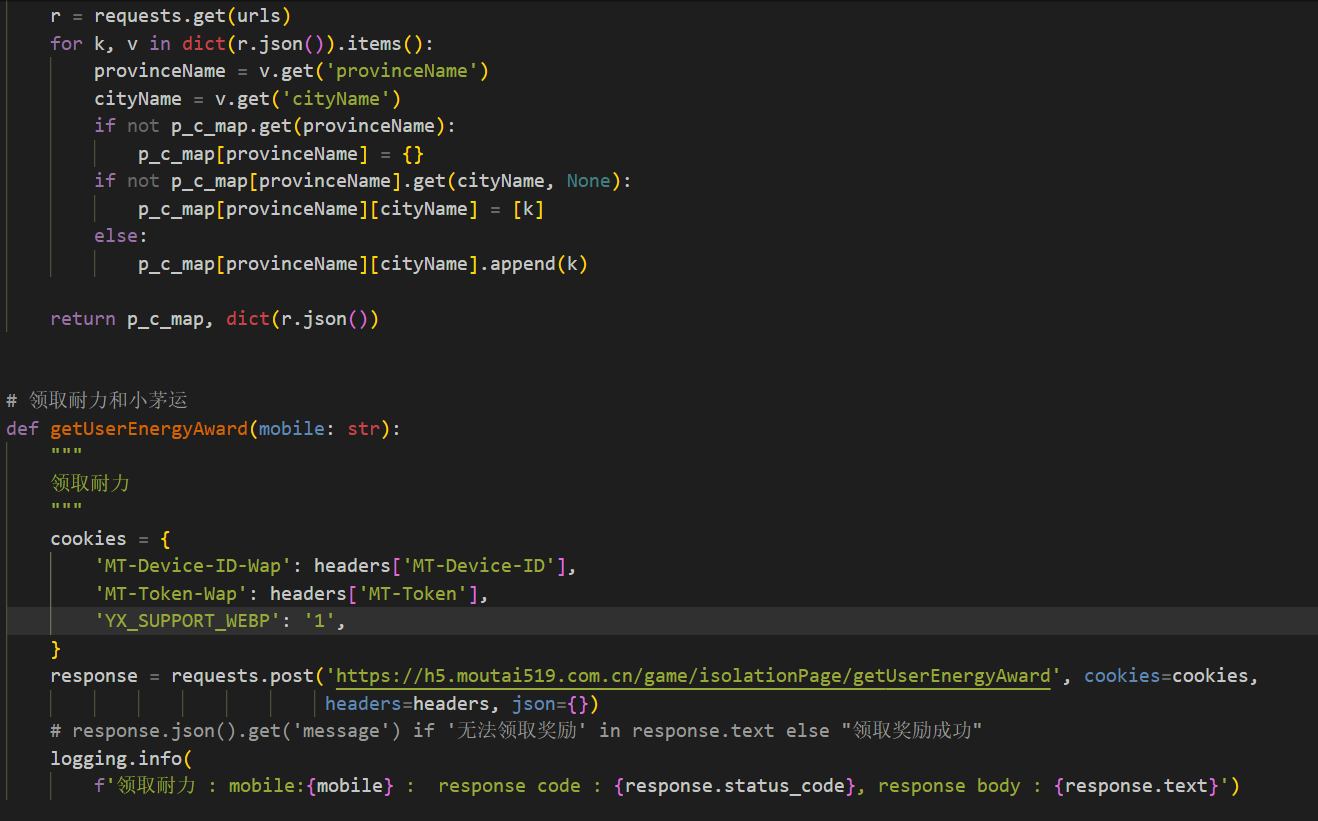This screenshot has width=1318, height=821.
Task: Click the 'mobile' parameter in the def signature
Action: coord(292,429)
